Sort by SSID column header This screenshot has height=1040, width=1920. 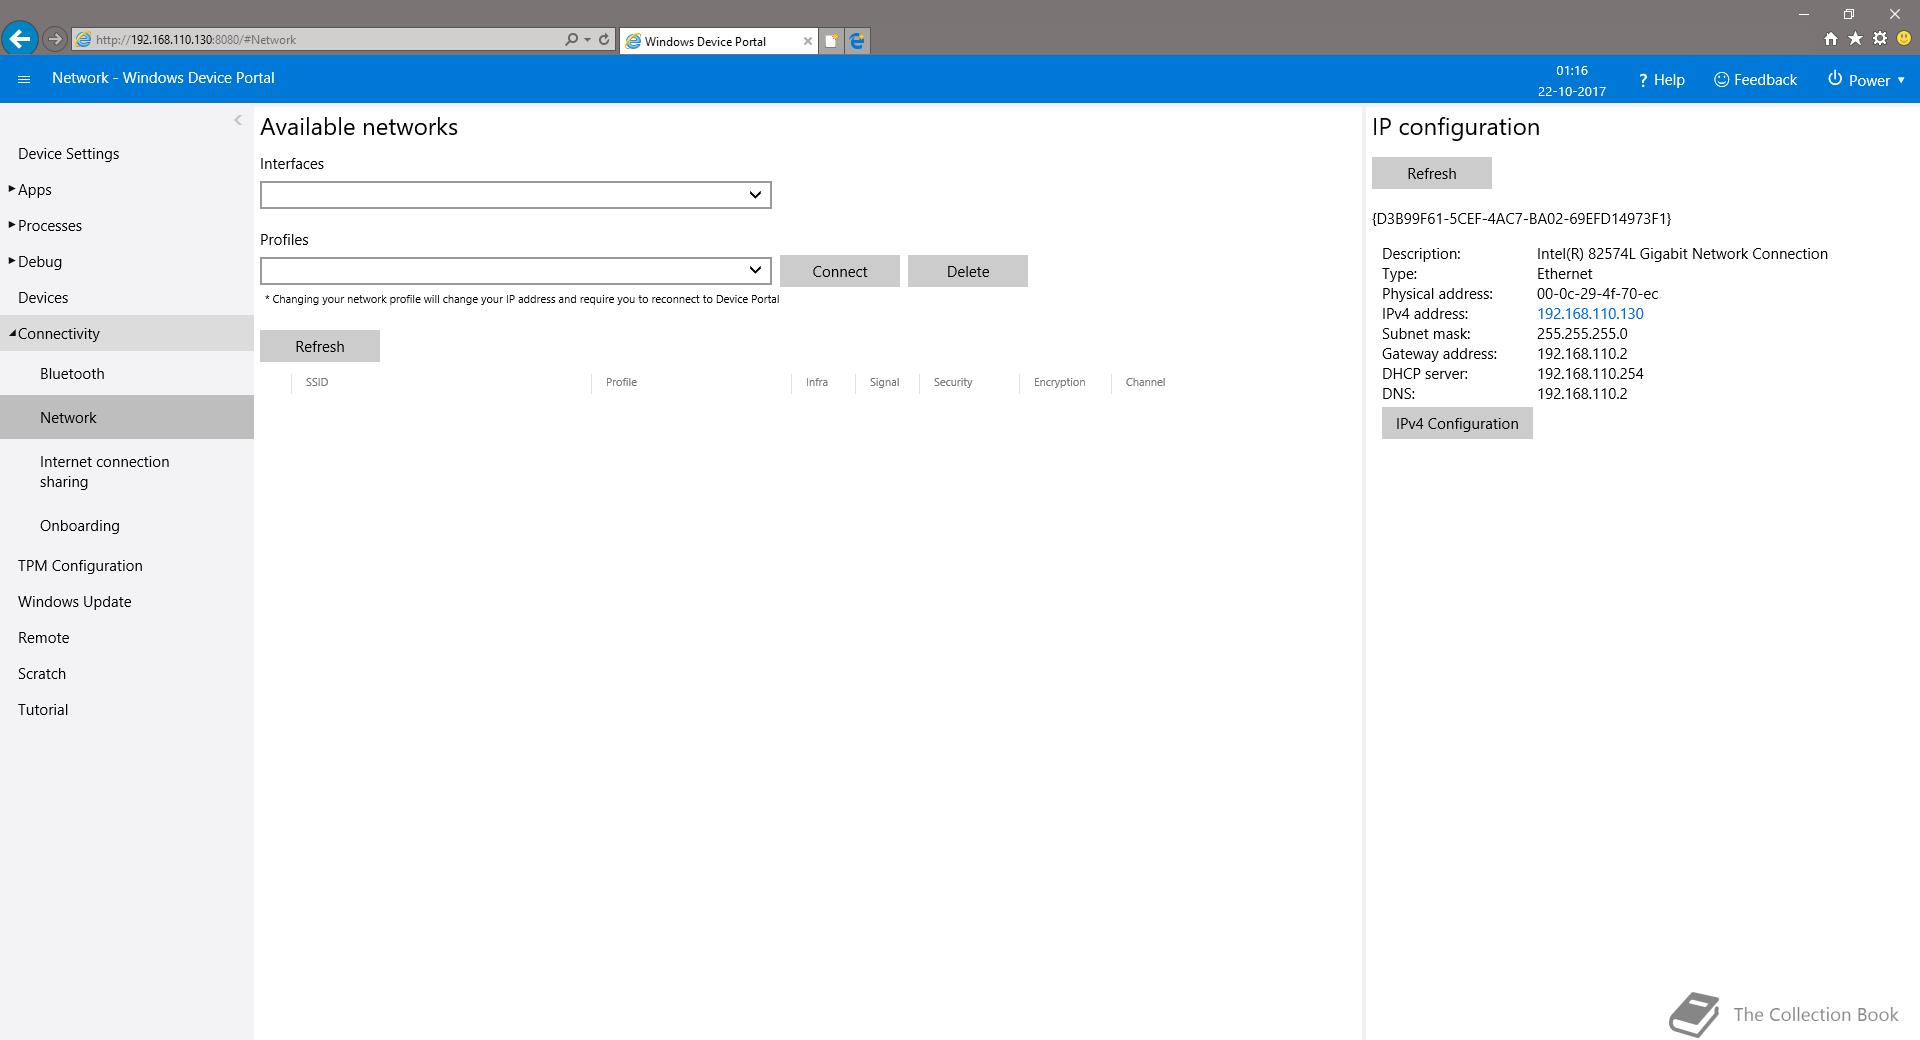click(317, 382)
